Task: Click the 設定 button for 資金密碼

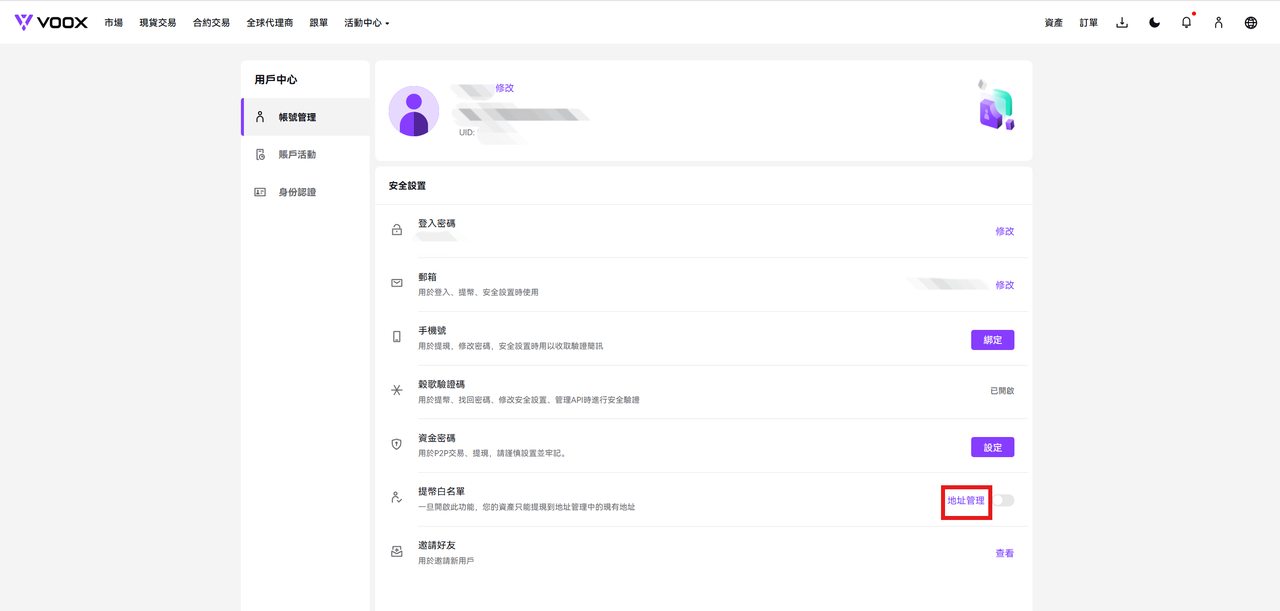Action: [x=993, y=447]
